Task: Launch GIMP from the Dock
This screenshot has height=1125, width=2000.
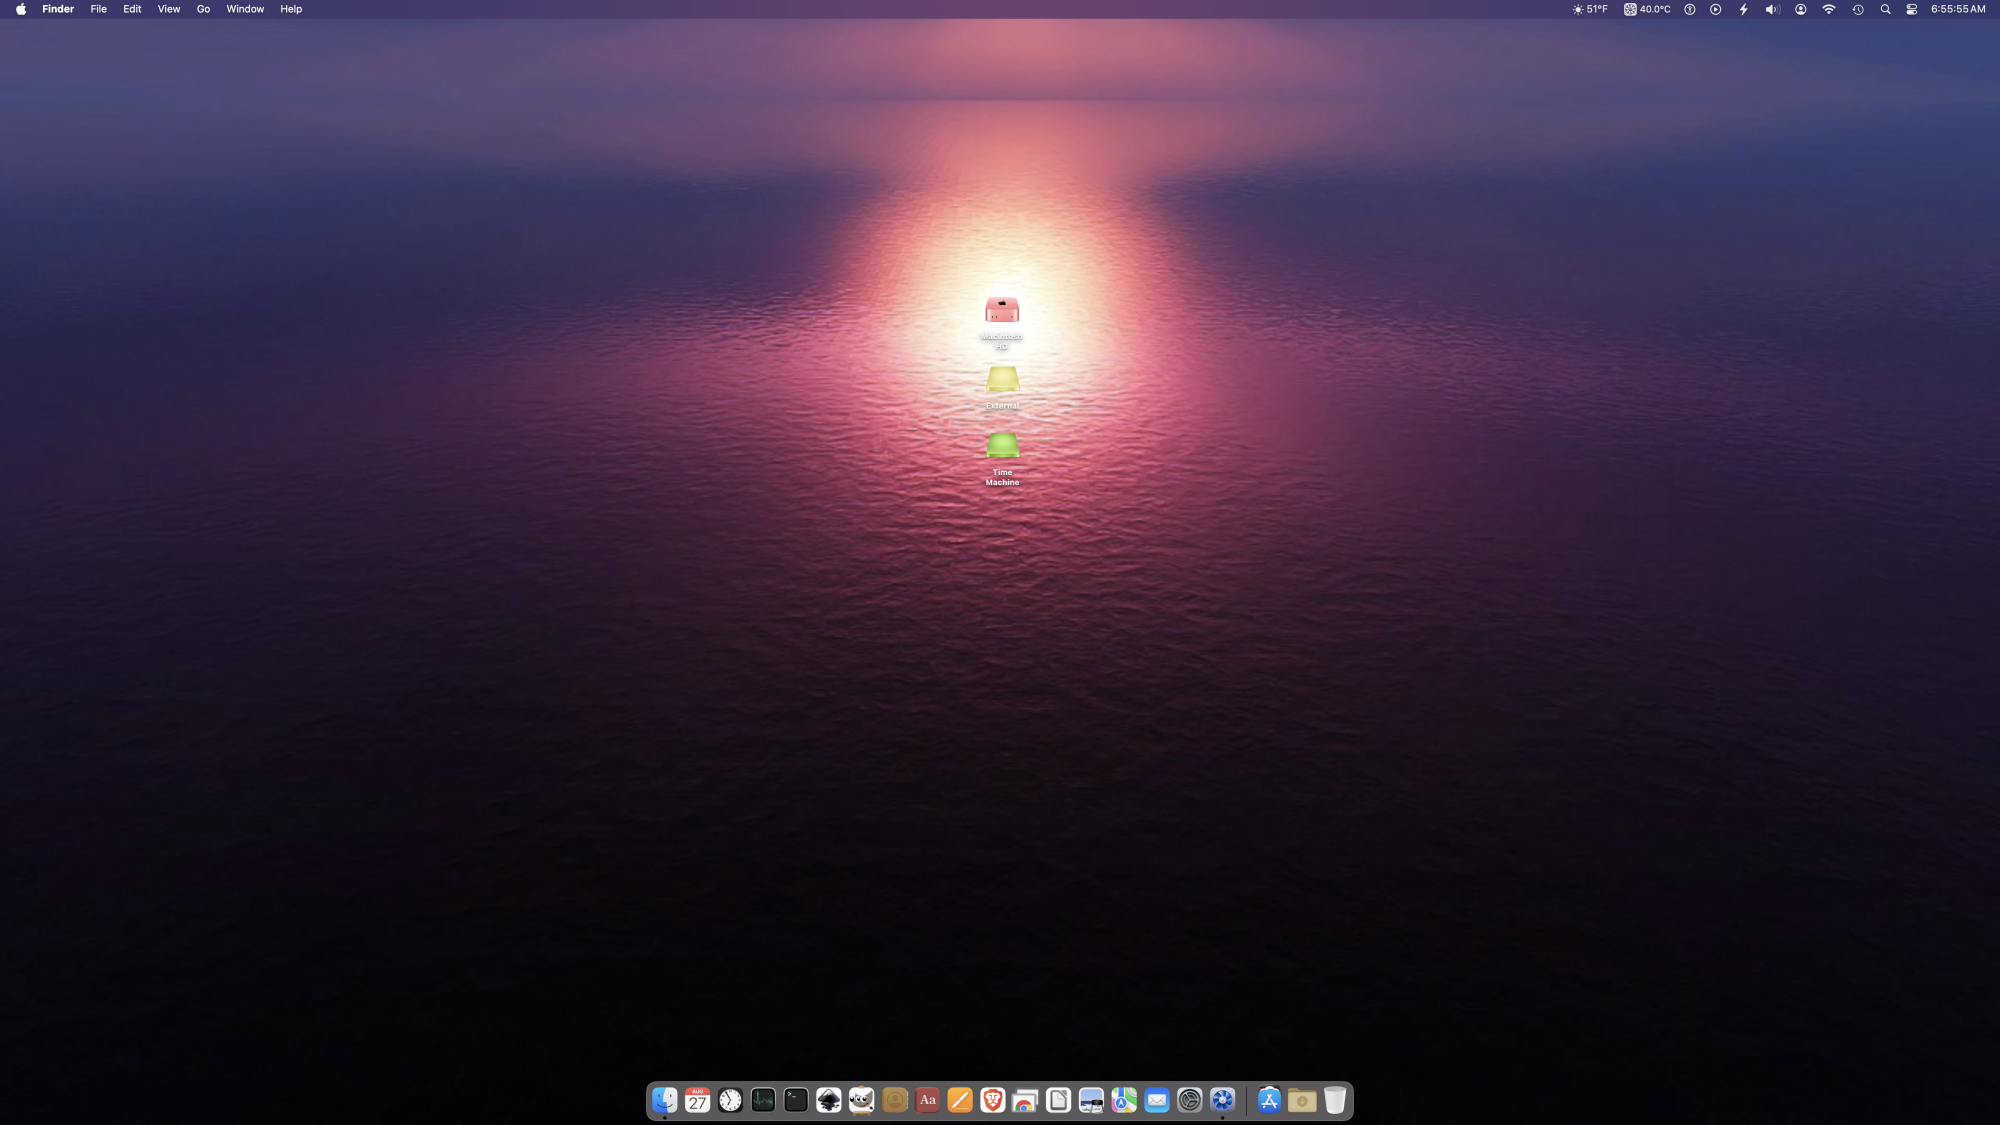Action: (x=861, y=1100)
